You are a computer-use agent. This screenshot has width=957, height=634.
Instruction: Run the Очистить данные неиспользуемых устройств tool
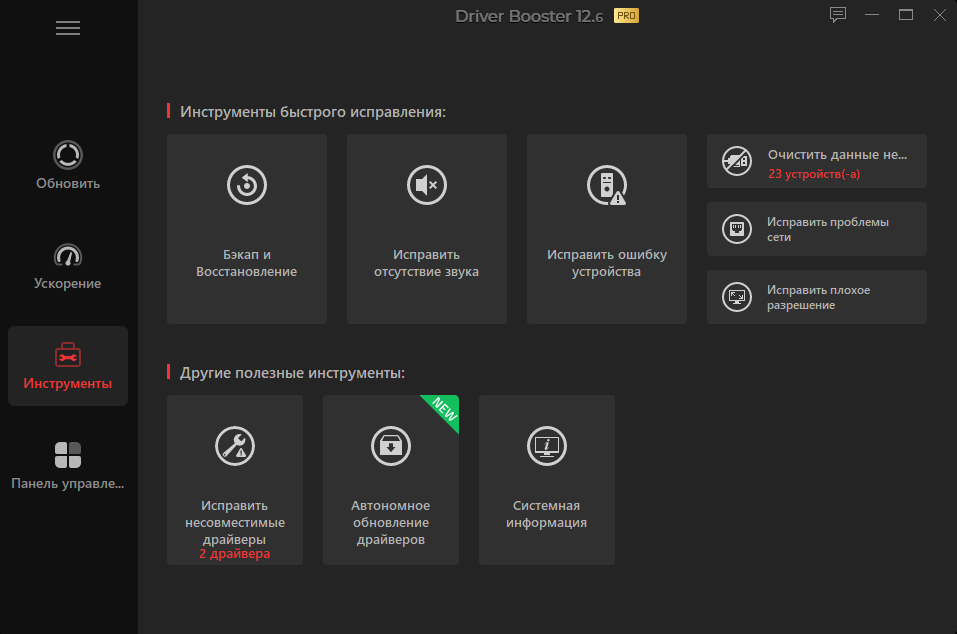(816, 161)
